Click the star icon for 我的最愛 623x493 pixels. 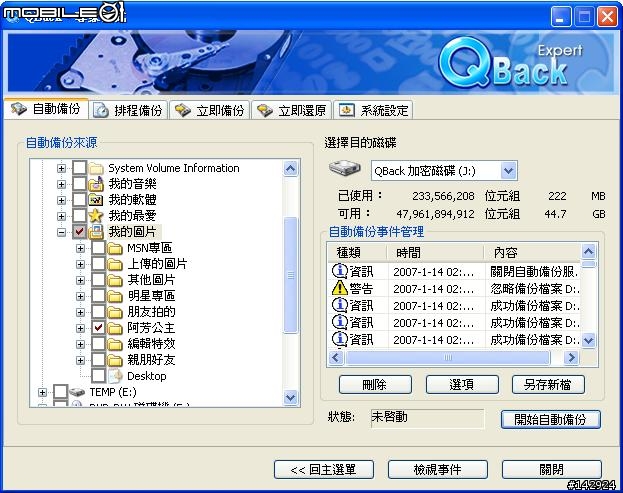click(x=96, y=216)
